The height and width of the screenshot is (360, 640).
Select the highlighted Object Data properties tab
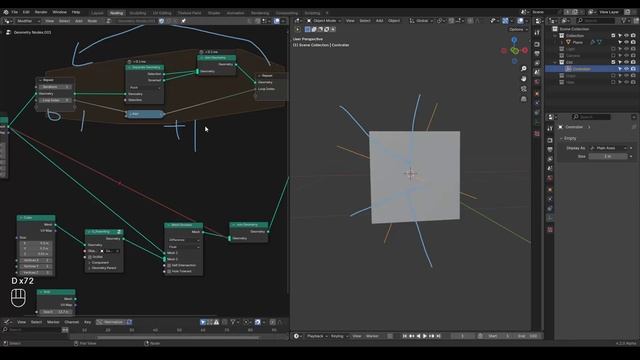point(550,218)
